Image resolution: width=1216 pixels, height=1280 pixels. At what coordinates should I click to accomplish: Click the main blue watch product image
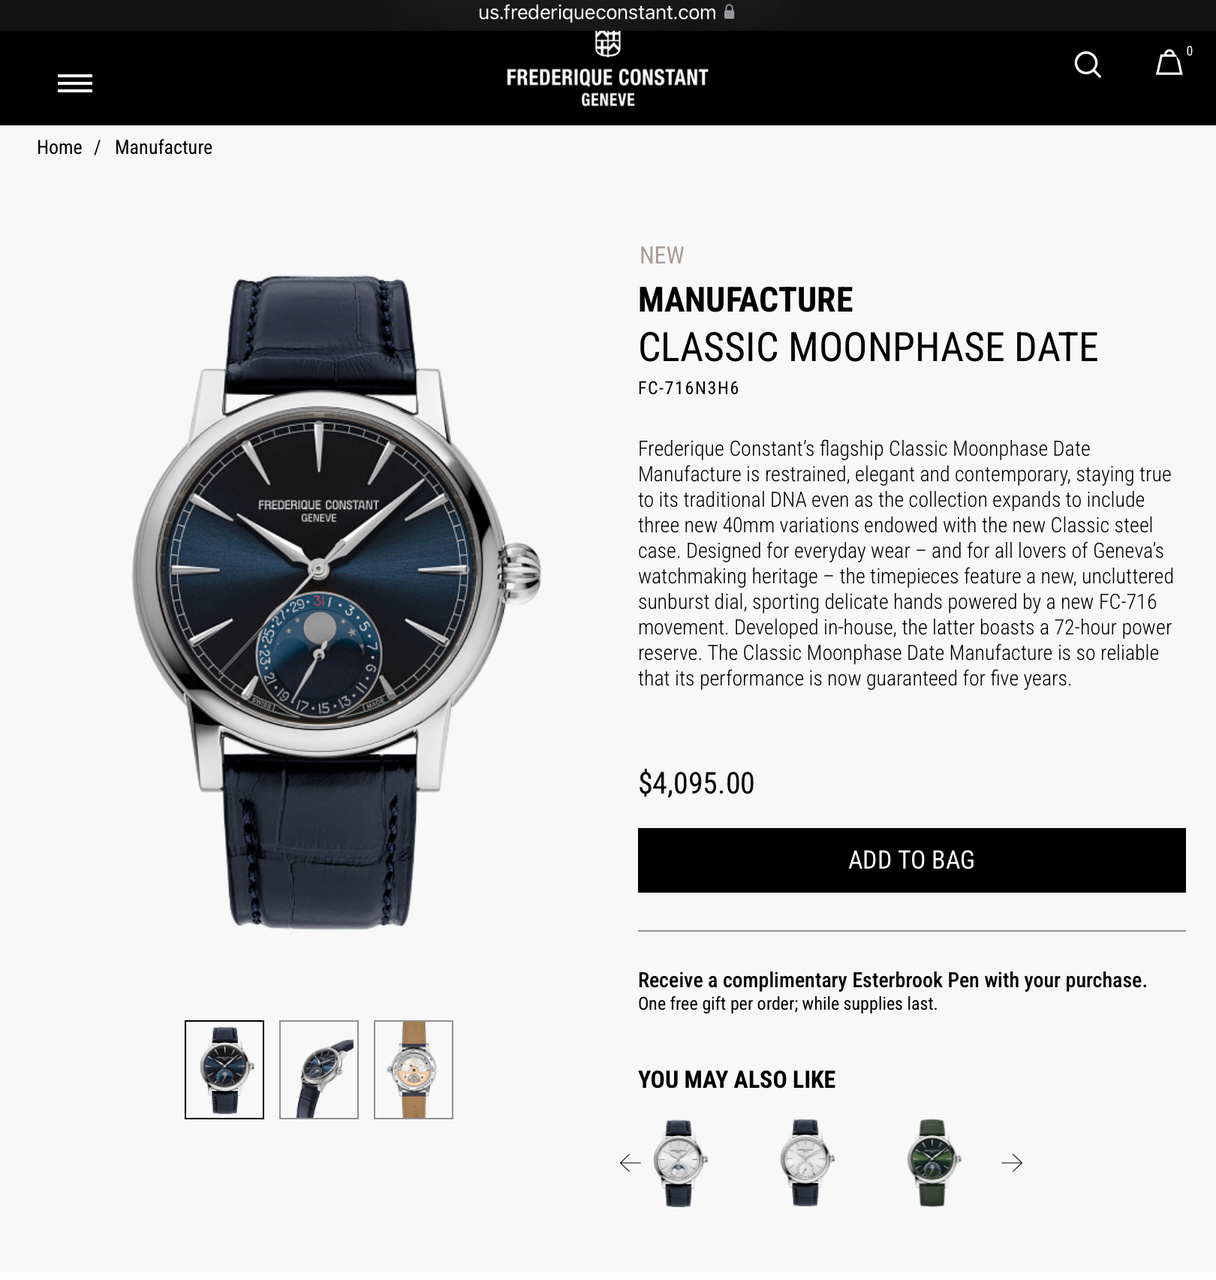(x=335, y=602)
